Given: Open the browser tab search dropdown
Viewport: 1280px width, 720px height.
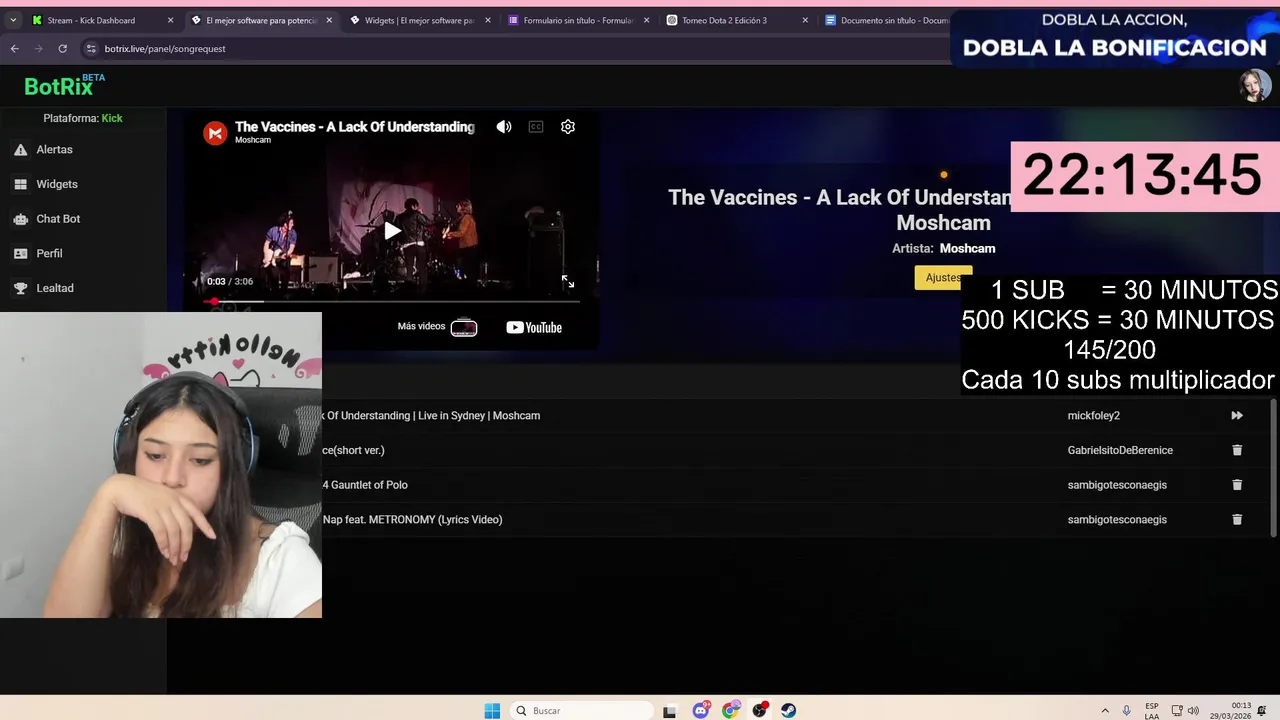Looking at the screenshot, I should (13, 20).
